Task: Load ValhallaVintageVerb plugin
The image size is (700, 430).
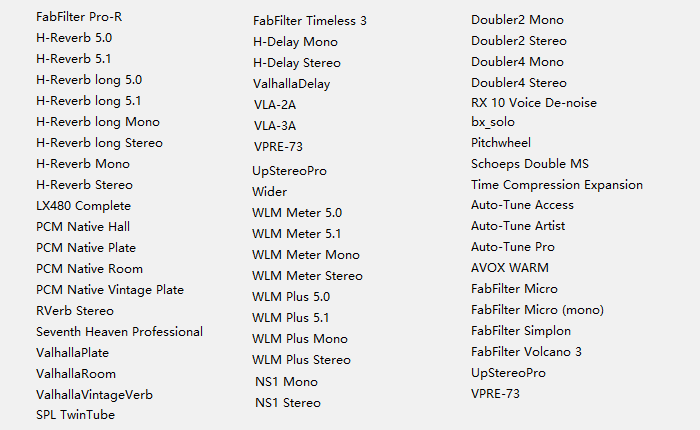Action: tap(94, 395)
